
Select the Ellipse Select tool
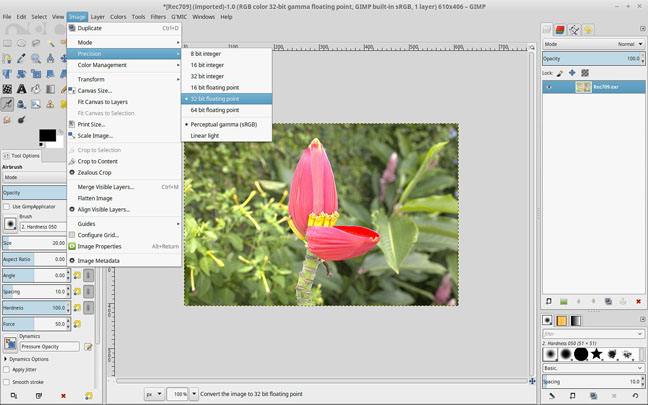coord(21,43)
